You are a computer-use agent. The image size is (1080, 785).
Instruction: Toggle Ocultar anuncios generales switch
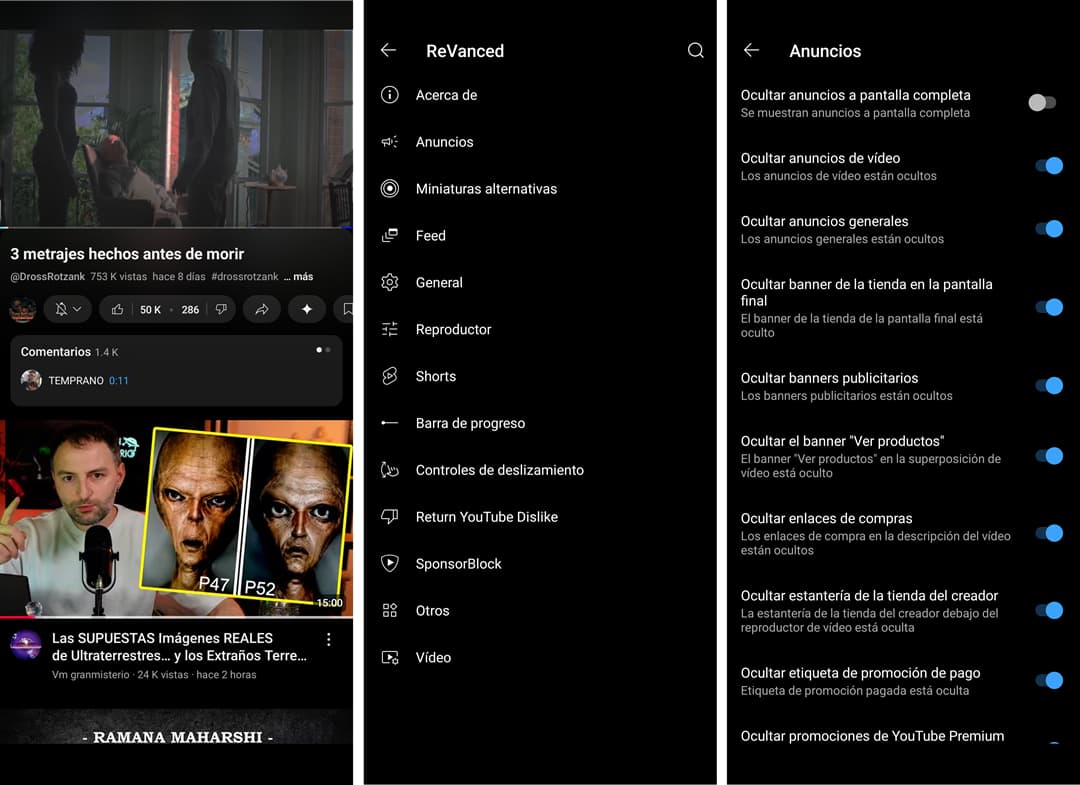pyautogui.click(x=1049, y=229)
